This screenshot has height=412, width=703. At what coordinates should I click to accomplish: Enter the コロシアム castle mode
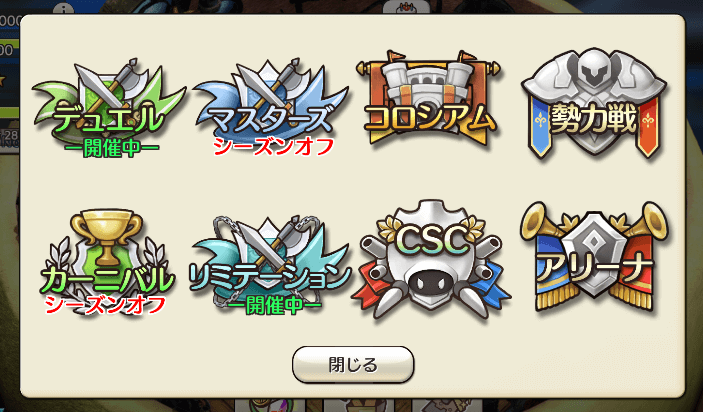pyautogui.click(x=429, y=99)
